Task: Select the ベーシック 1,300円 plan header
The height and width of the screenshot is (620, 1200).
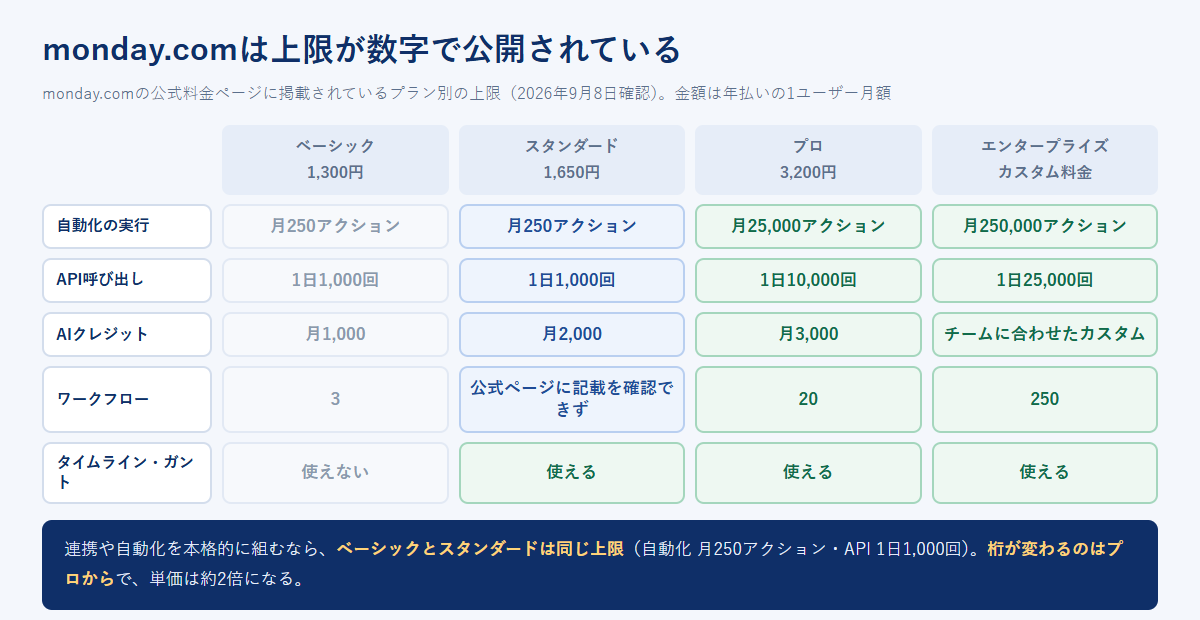Action: click(335, 160)
